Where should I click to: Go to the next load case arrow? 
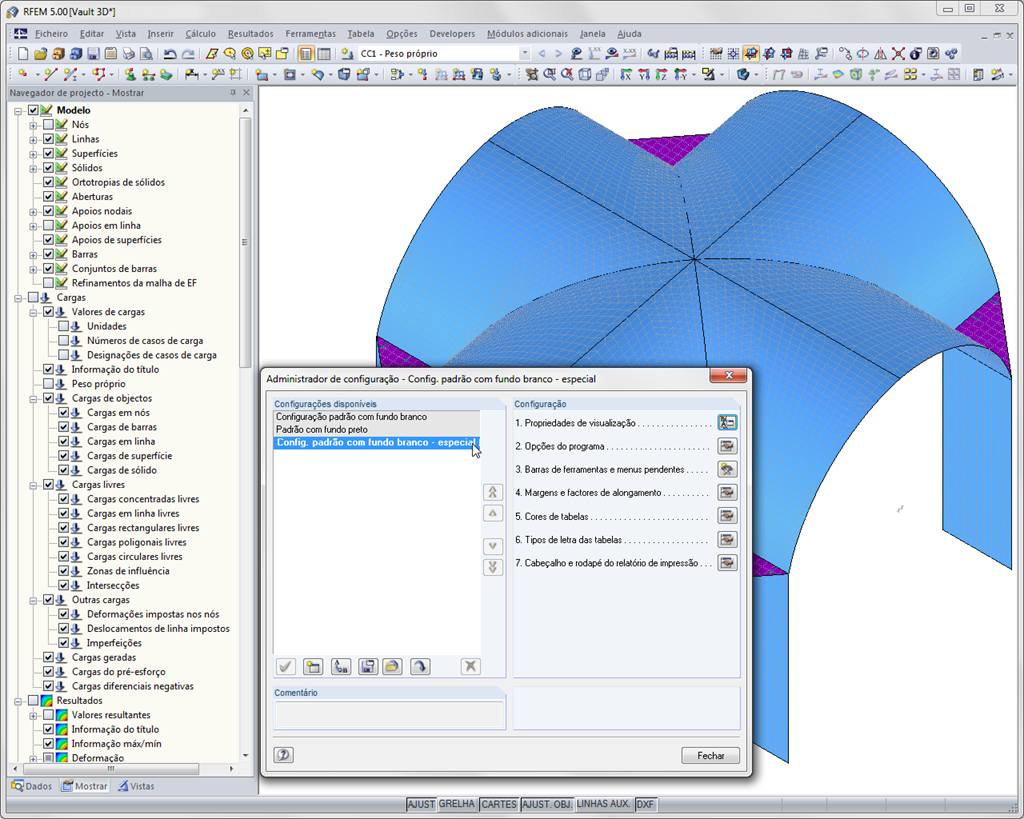tap(558, 54)
